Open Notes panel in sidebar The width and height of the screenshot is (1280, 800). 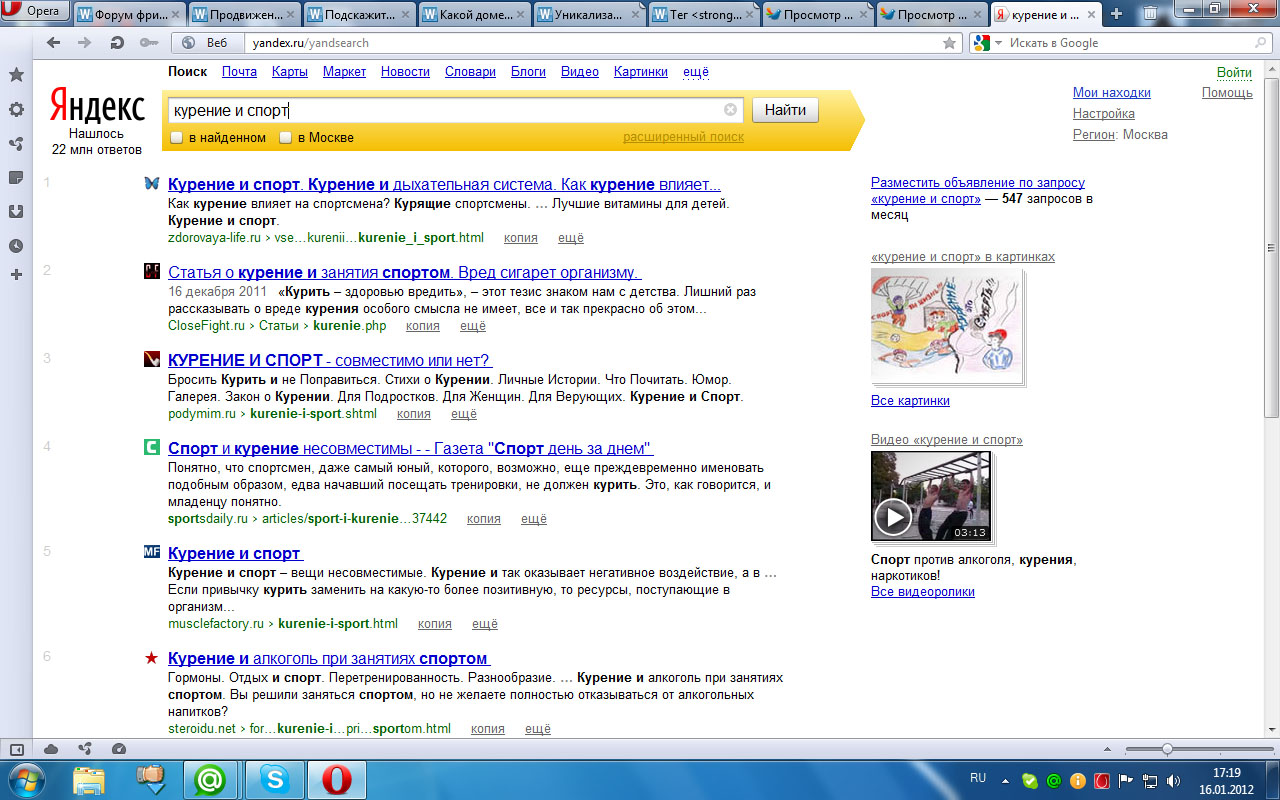[16, 177]
